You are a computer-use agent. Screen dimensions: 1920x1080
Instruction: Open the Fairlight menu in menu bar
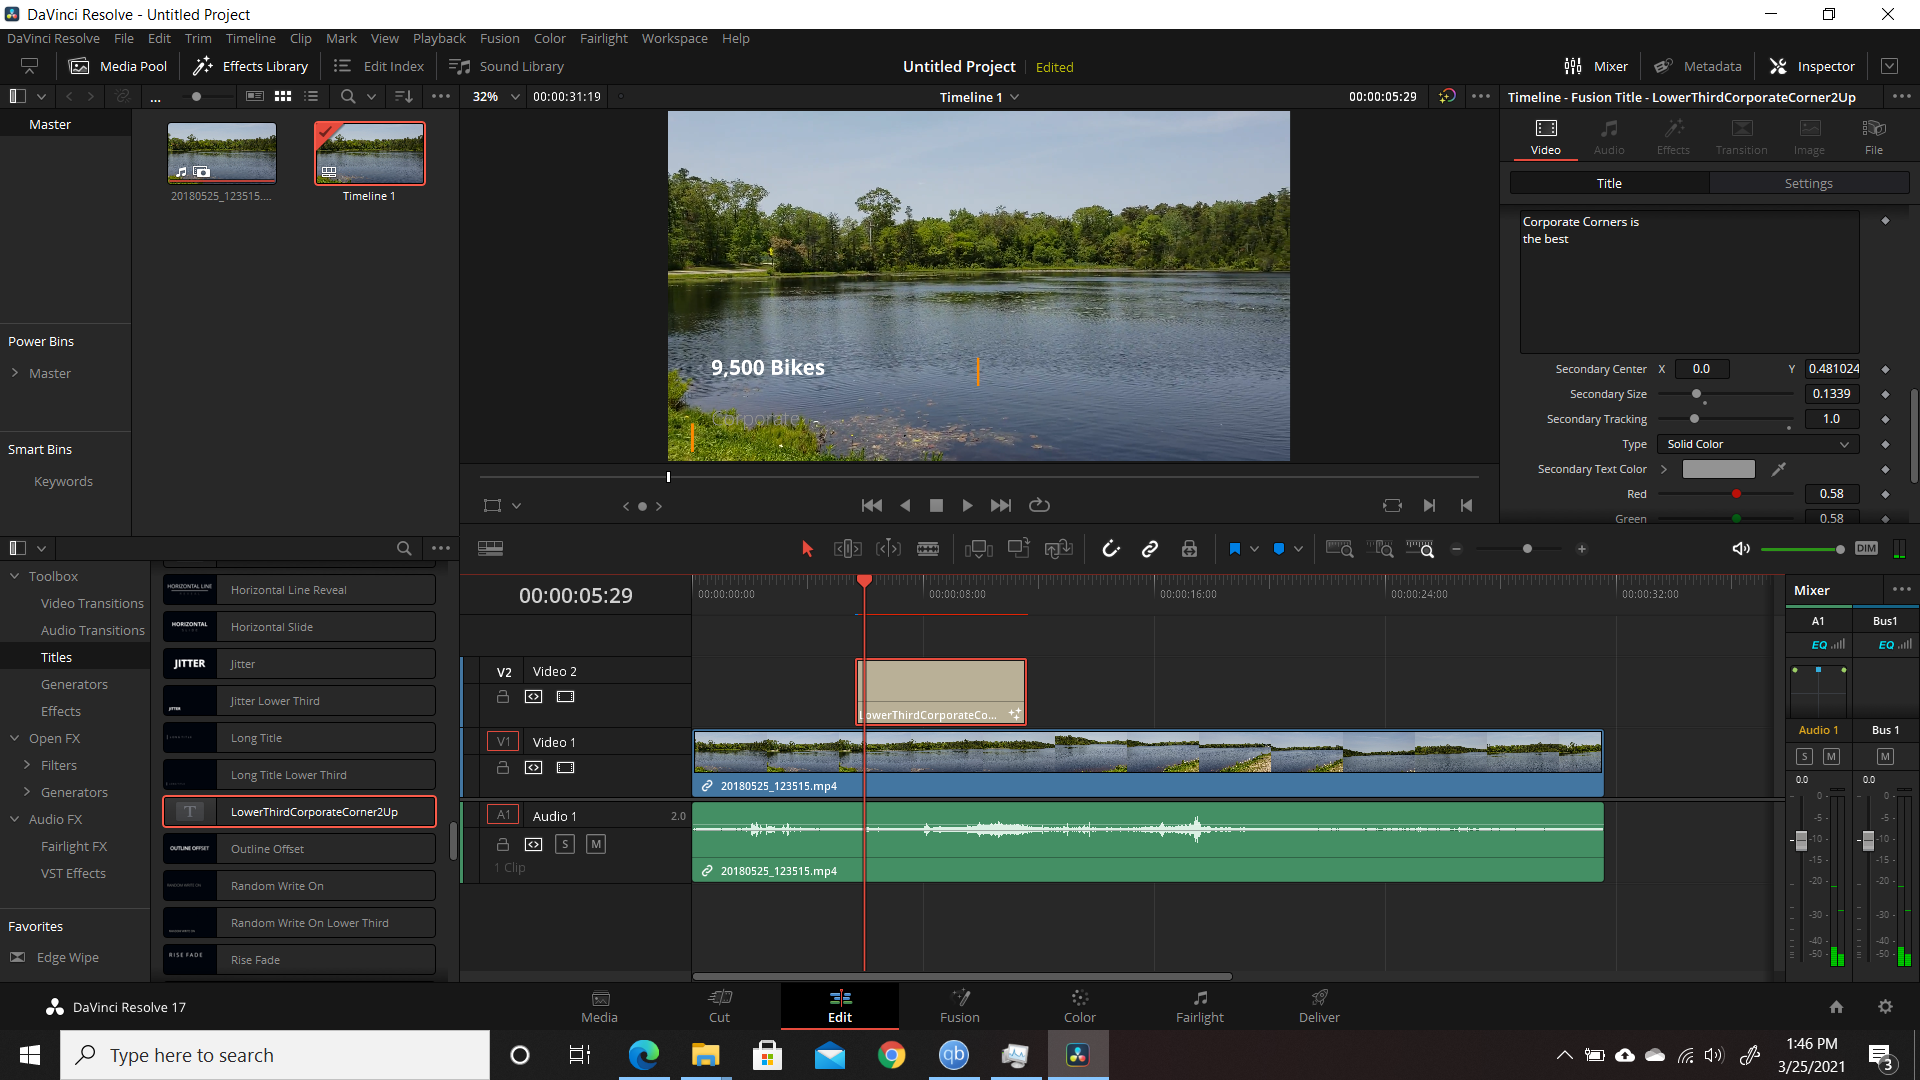pyautogui.click(x=604, y=38)
